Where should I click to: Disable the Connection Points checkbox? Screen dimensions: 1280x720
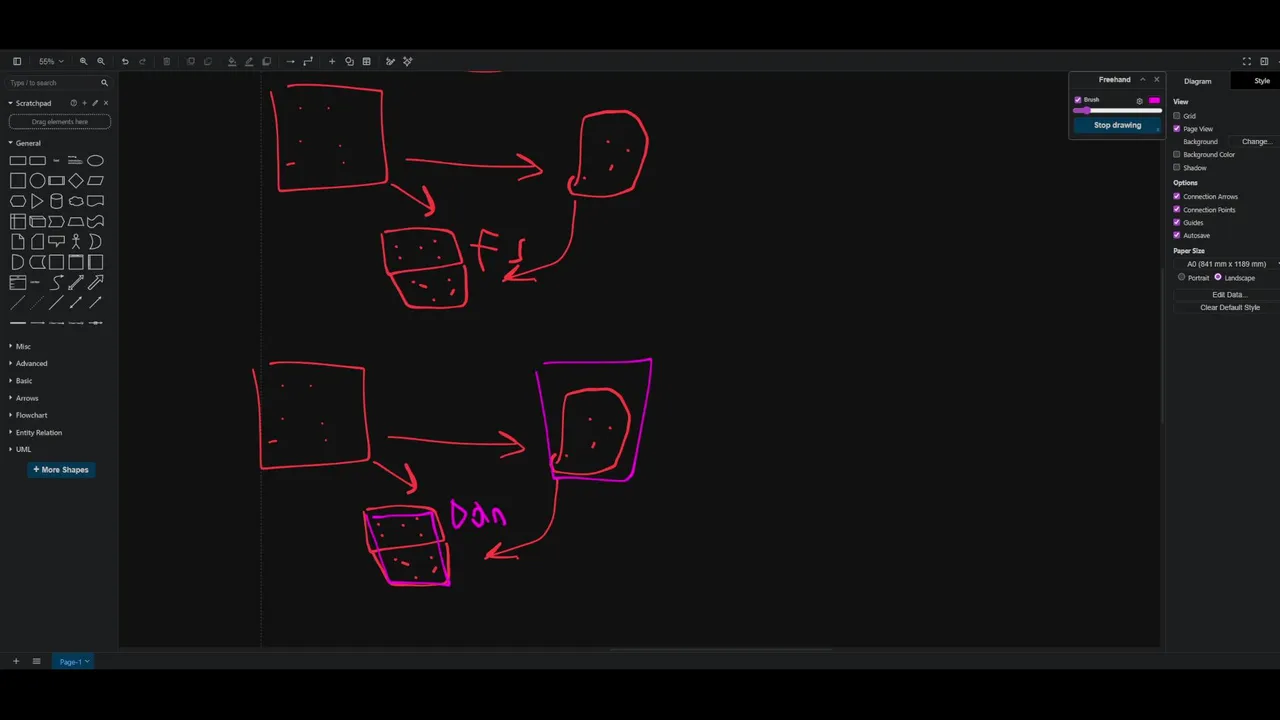coord(1177,210)
